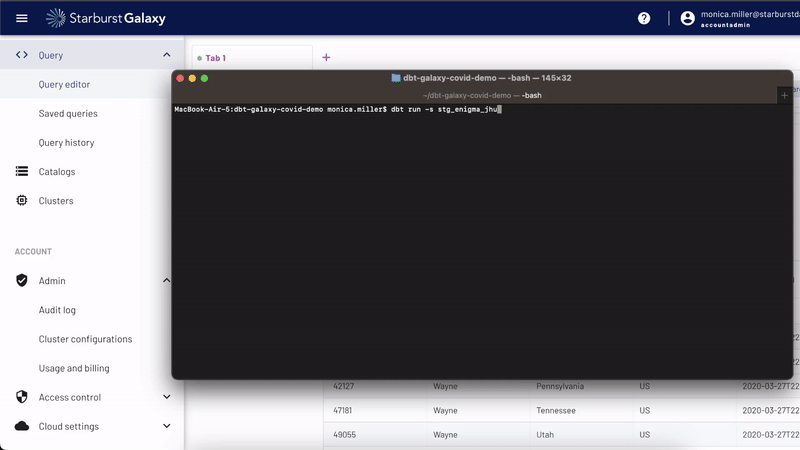Select the Cloud settings menu item

69,426
